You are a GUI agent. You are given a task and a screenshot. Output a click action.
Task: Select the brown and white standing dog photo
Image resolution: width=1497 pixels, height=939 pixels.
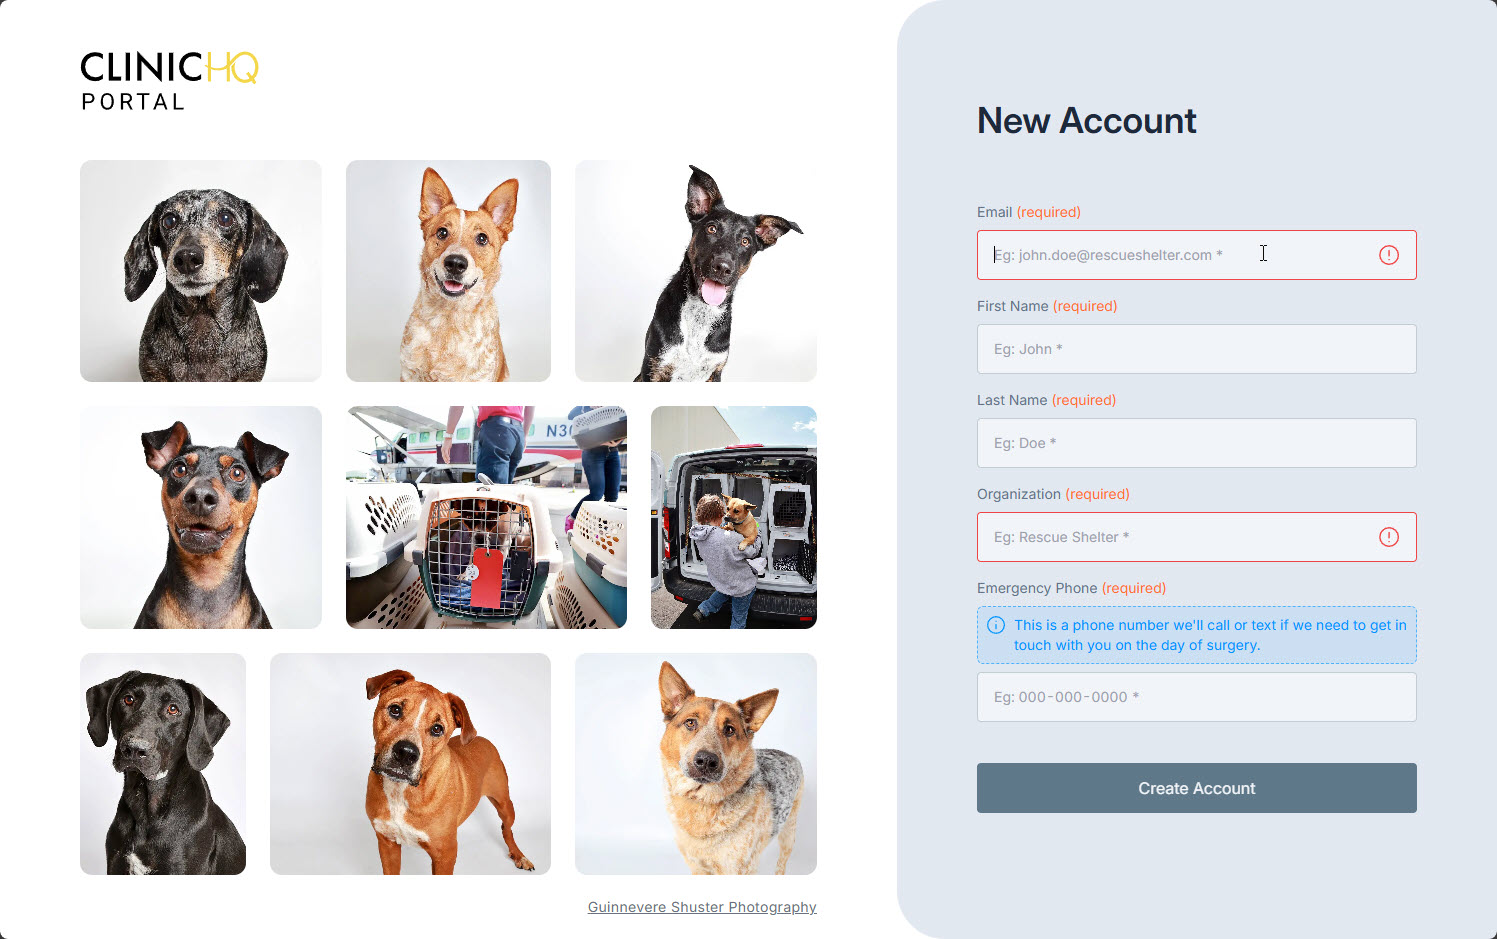pos(410,764)
